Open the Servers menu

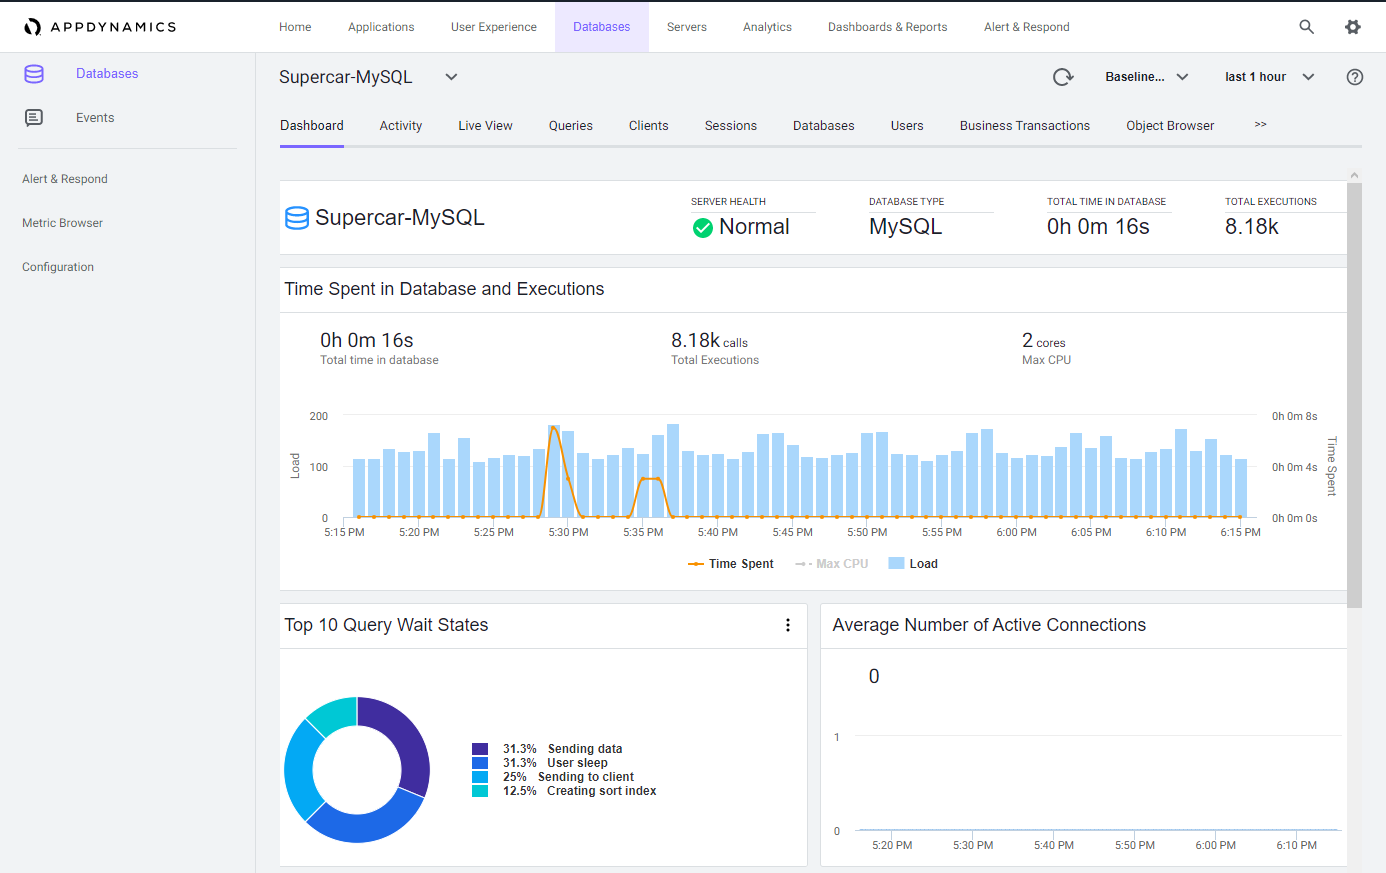(687, 27)
